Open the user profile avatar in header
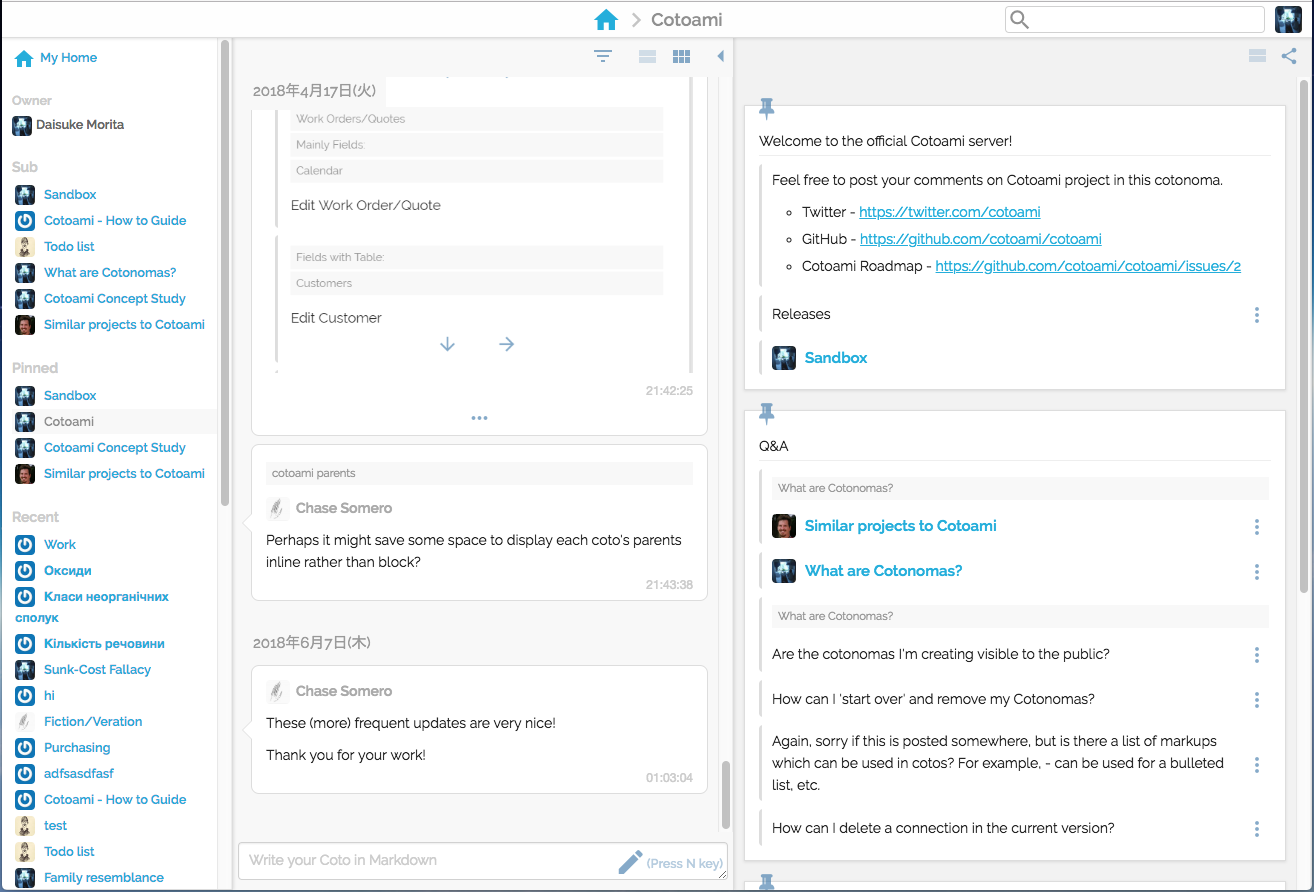 [1288, 19]
